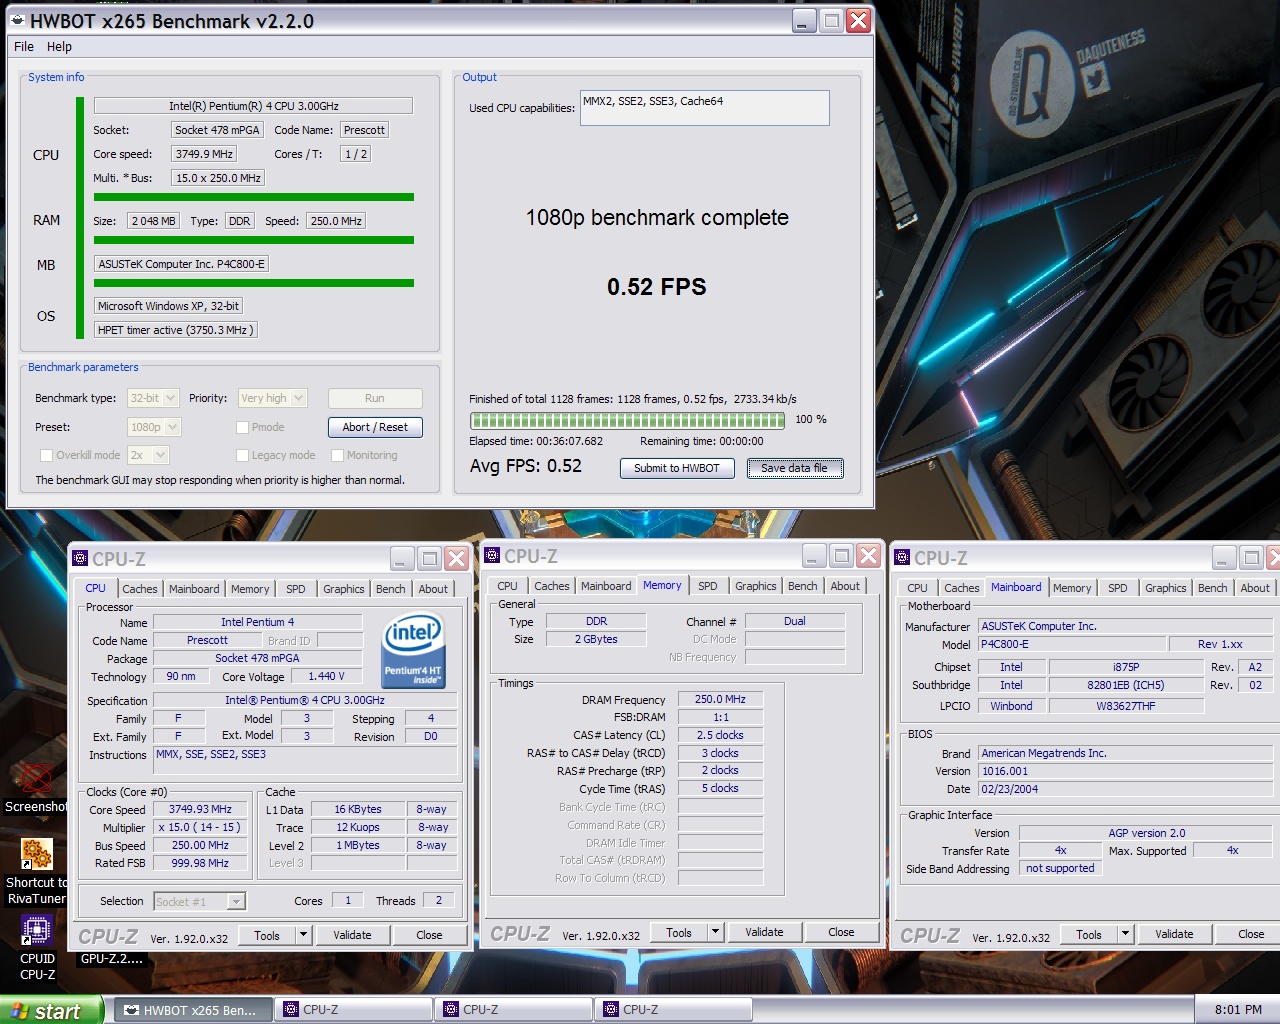Close the middle CPU-Z window via X
The image size is (1280, 1024).
click(x=868, y=555)
